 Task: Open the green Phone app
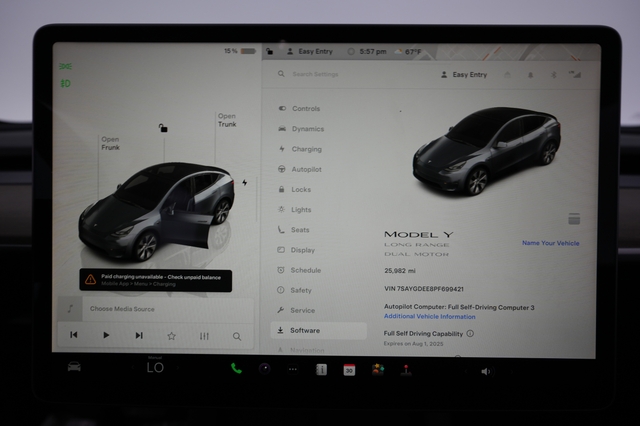point(236,368)
